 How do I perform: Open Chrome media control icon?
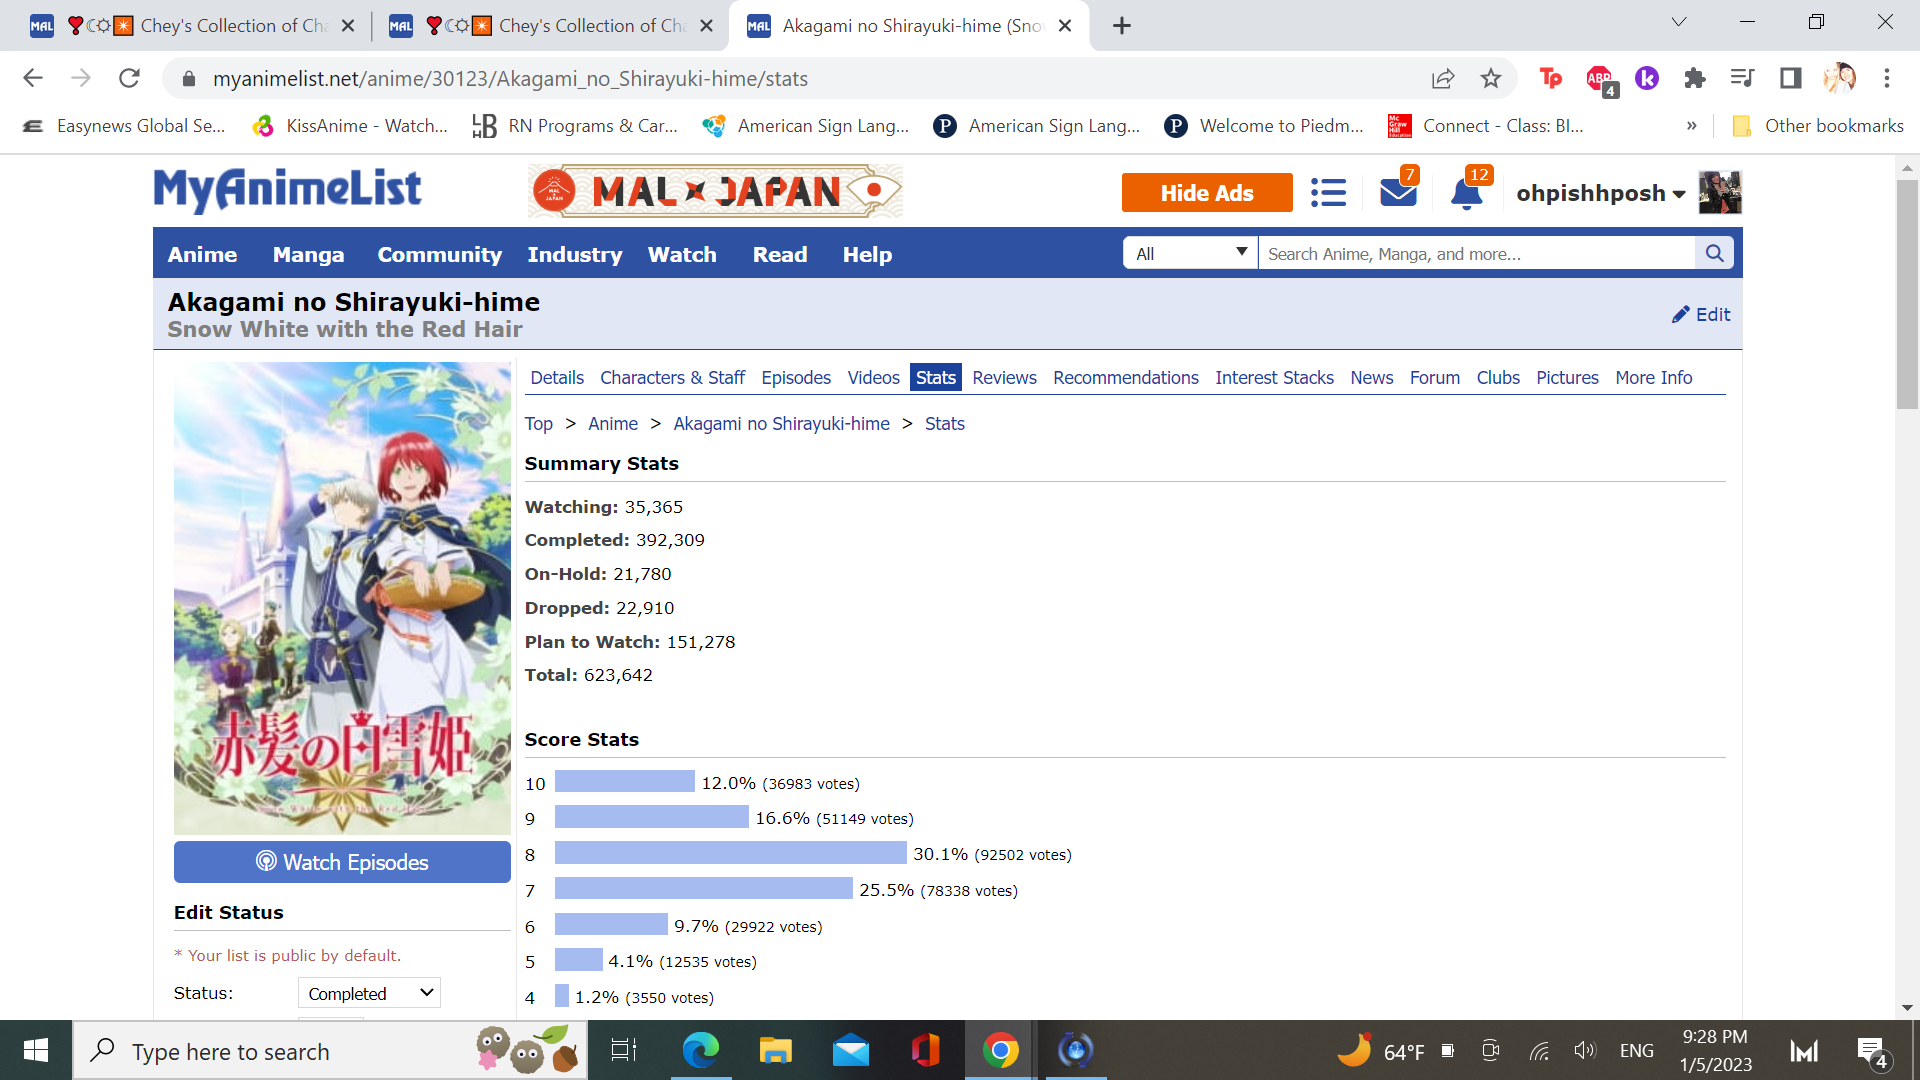[x=1743, y=78]
